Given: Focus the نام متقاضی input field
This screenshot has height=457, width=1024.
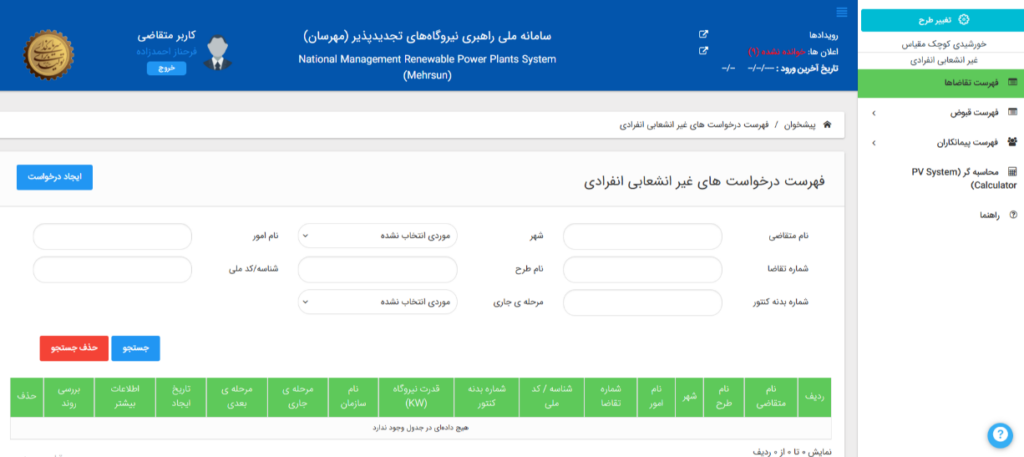Looking at the screenshot, I should click(643, 236).
